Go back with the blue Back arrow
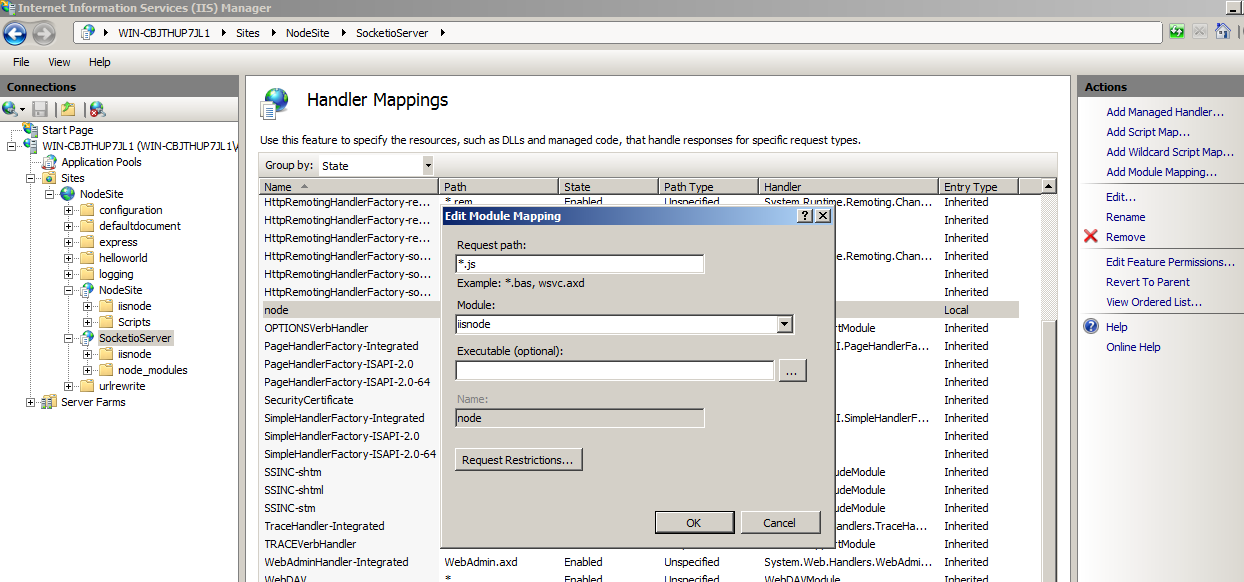 15,33
